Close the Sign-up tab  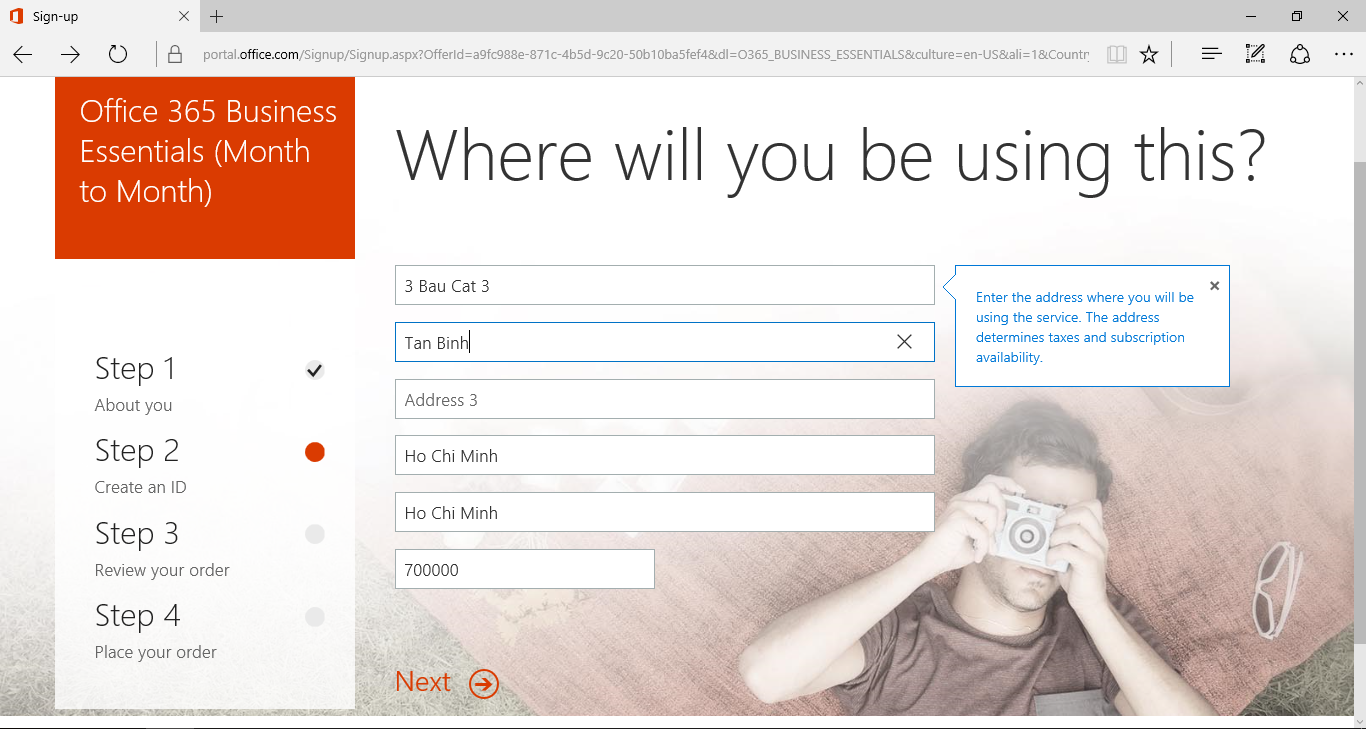(184, 16)
